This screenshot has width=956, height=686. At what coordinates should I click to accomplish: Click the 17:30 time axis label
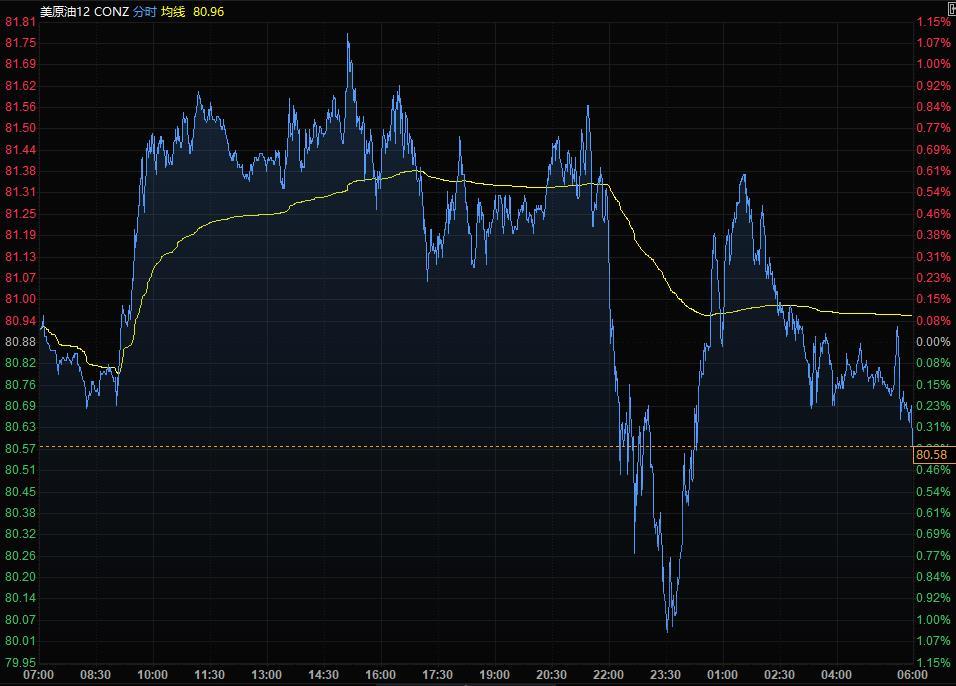[x=437, y=675]
